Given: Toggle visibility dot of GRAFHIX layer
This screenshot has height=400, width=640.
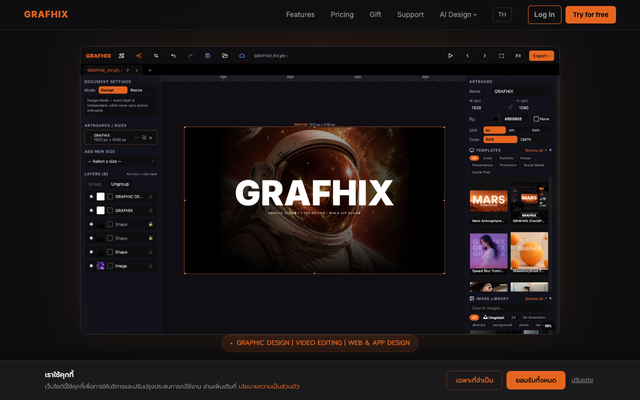Looking at the screenshot, I should click(91, 211).
